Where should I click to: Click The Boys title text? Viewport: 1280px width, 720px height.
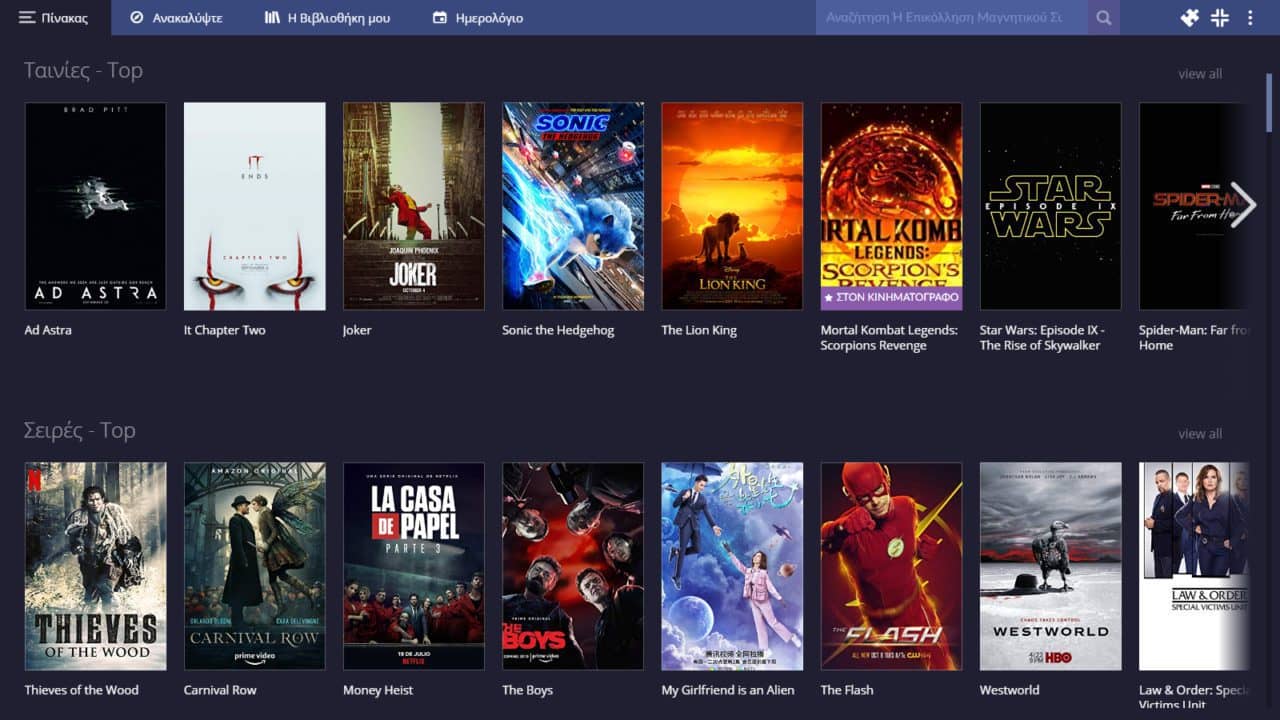pyautogui.click(x=527, y=690)
